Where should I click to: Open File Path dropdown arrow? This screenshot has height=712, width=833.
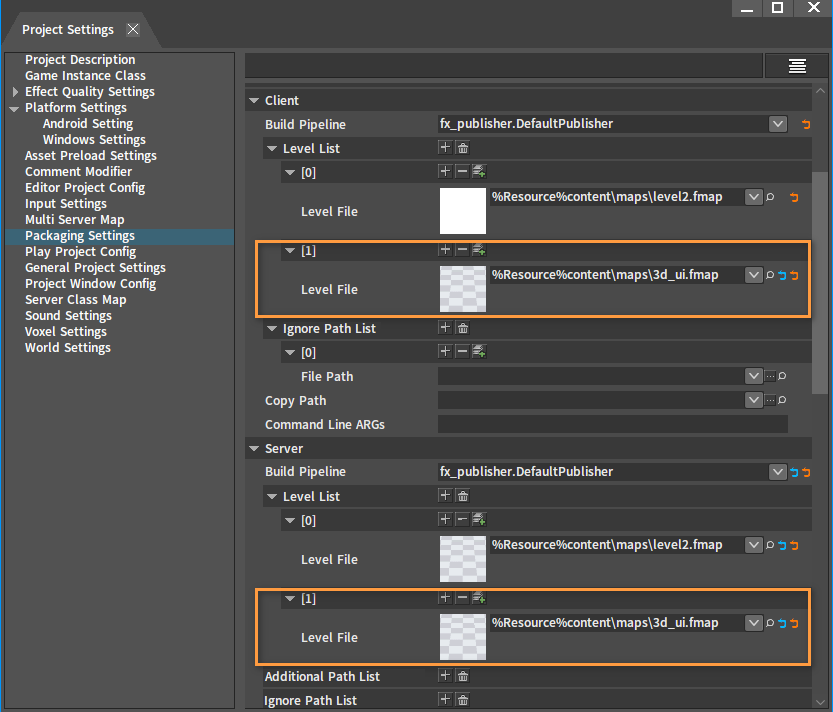(754, 376)
